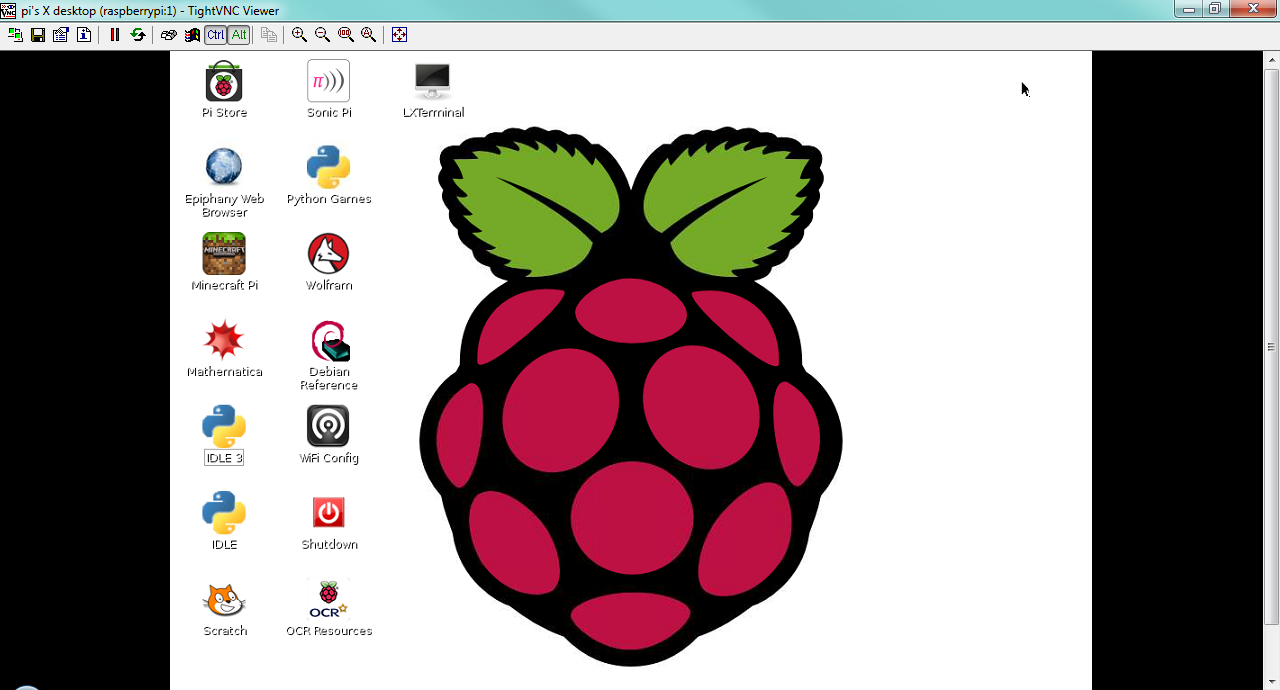
Task: Zoom out of the remote desktop
Action: click(x=322, y=35)
